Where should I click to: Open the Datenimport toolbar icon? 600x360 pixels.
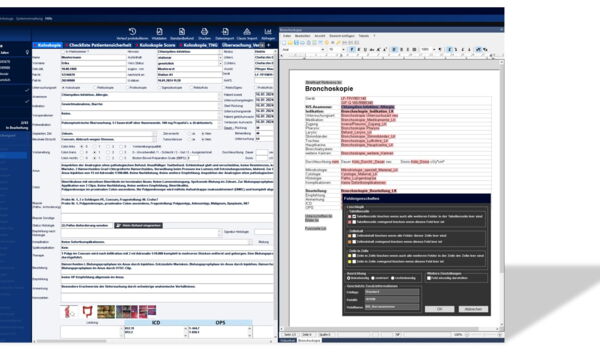click(x=225, y=32)
